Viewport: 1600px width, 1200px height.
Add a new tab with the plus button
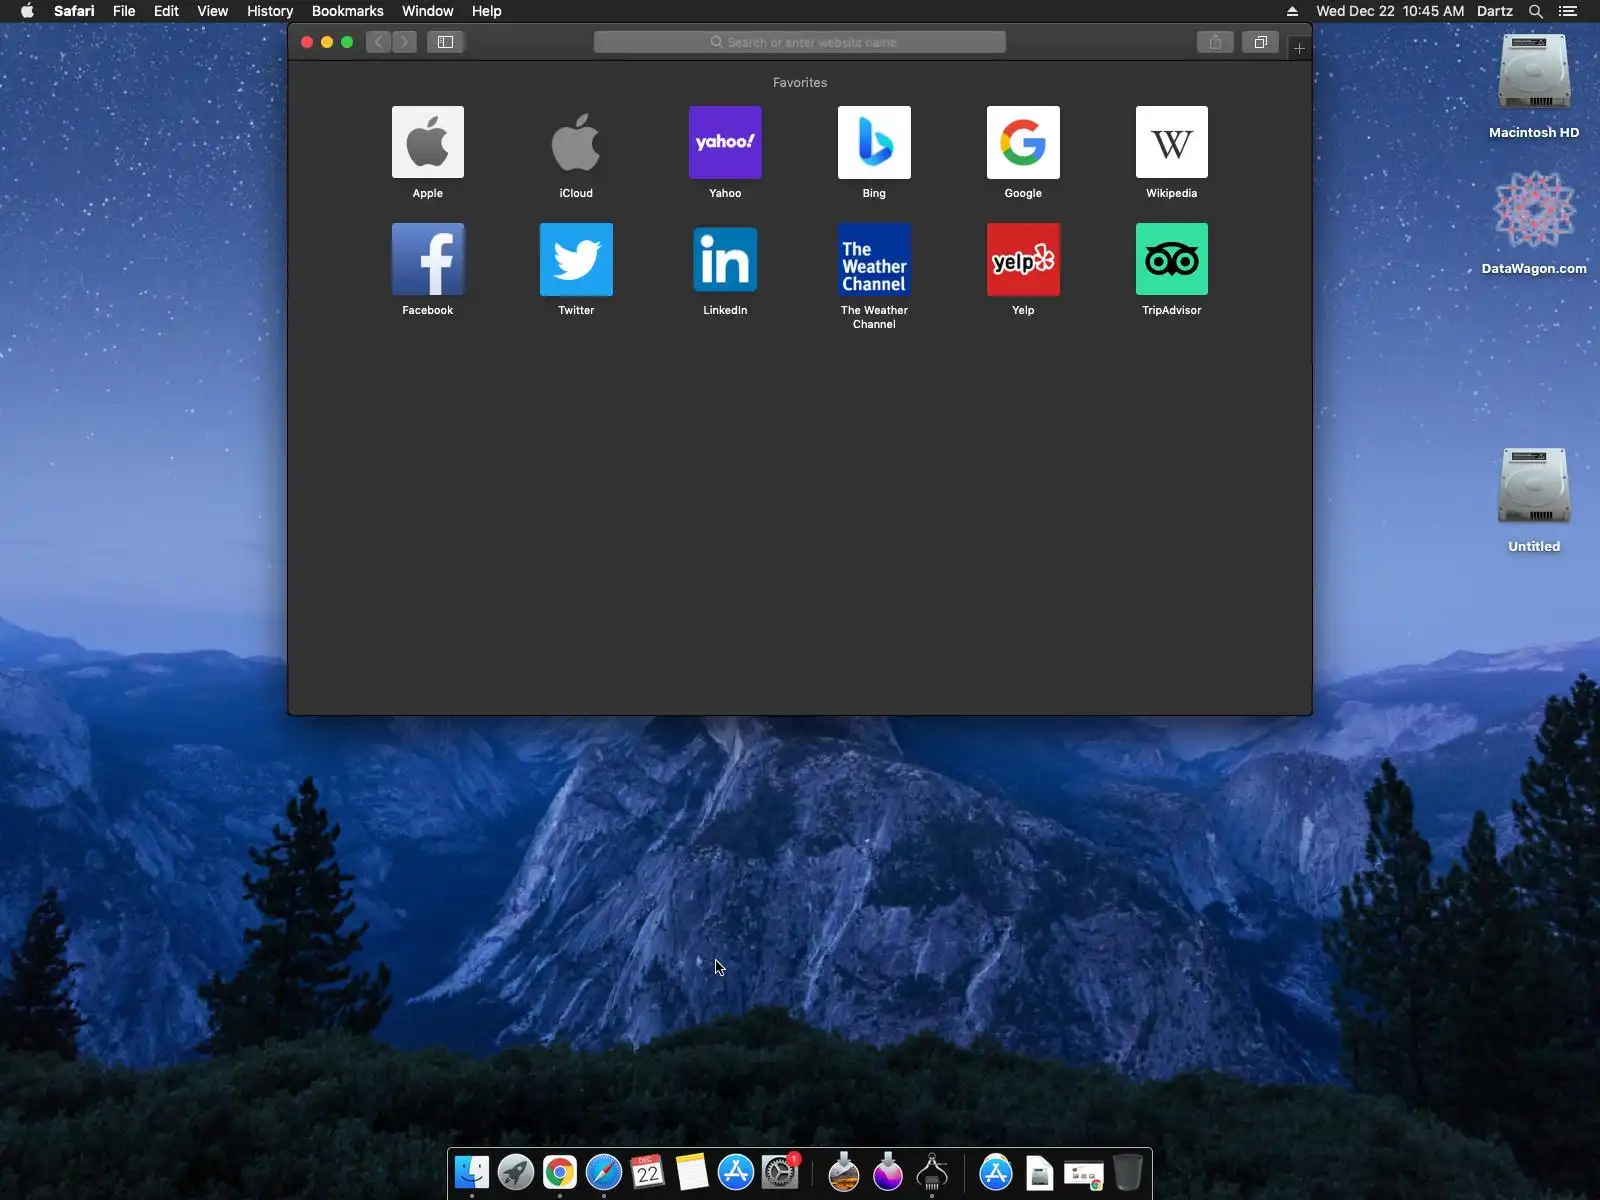(x=1299, y=48)
